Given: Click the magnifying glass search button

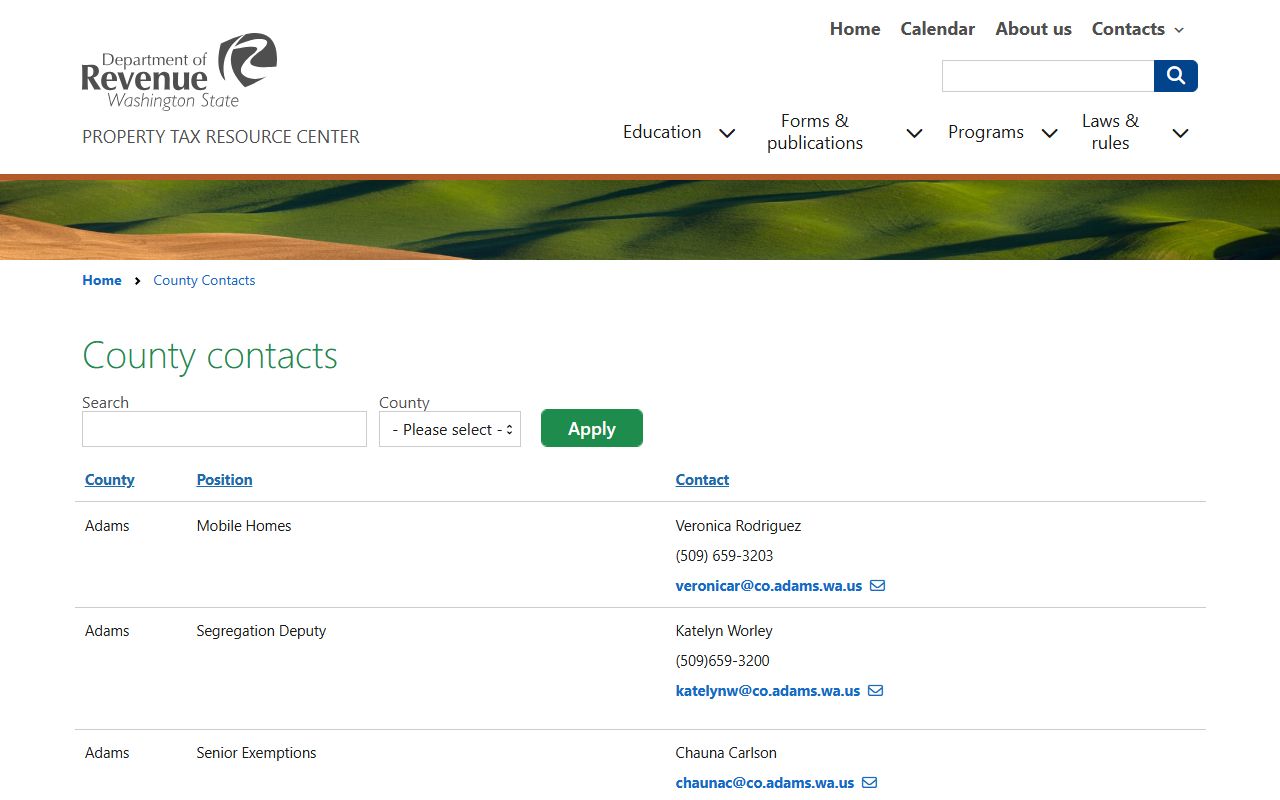Looking at the screenshot, I should [x=1176, y=76].
